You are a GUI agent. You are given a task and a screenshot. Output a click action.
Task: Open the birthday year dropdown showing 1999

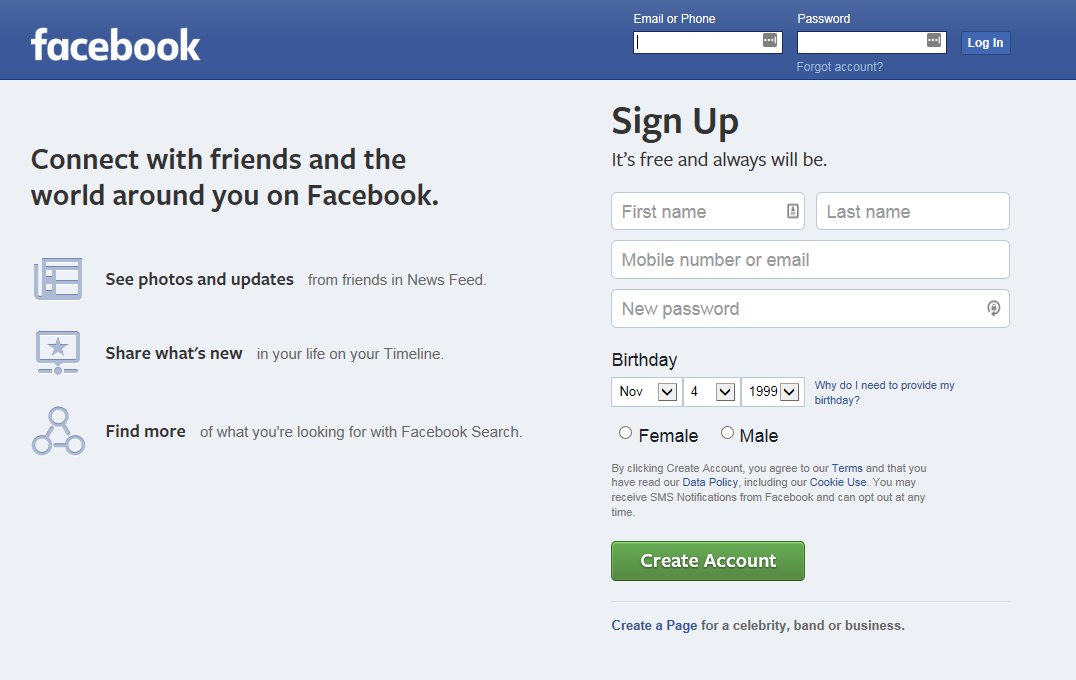[x=773, y=392]
